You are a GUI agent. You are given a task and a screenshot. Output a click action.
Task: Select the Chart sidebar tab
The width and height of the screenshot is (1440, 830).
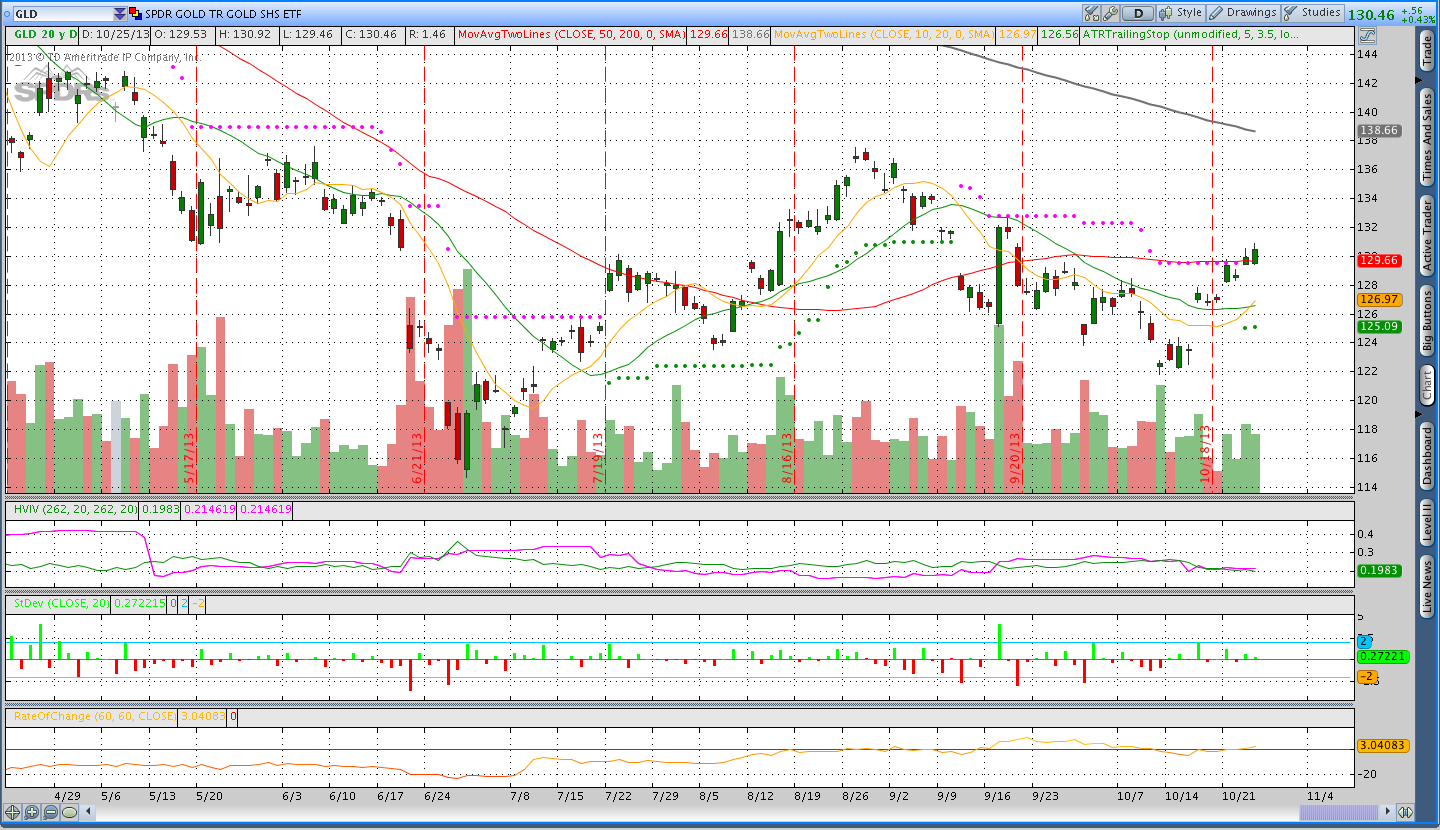point(1427,385)
